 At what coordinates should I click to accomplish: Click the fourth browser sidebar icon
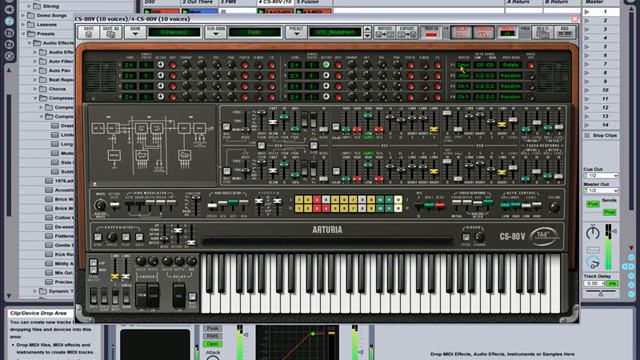point(9,44)
